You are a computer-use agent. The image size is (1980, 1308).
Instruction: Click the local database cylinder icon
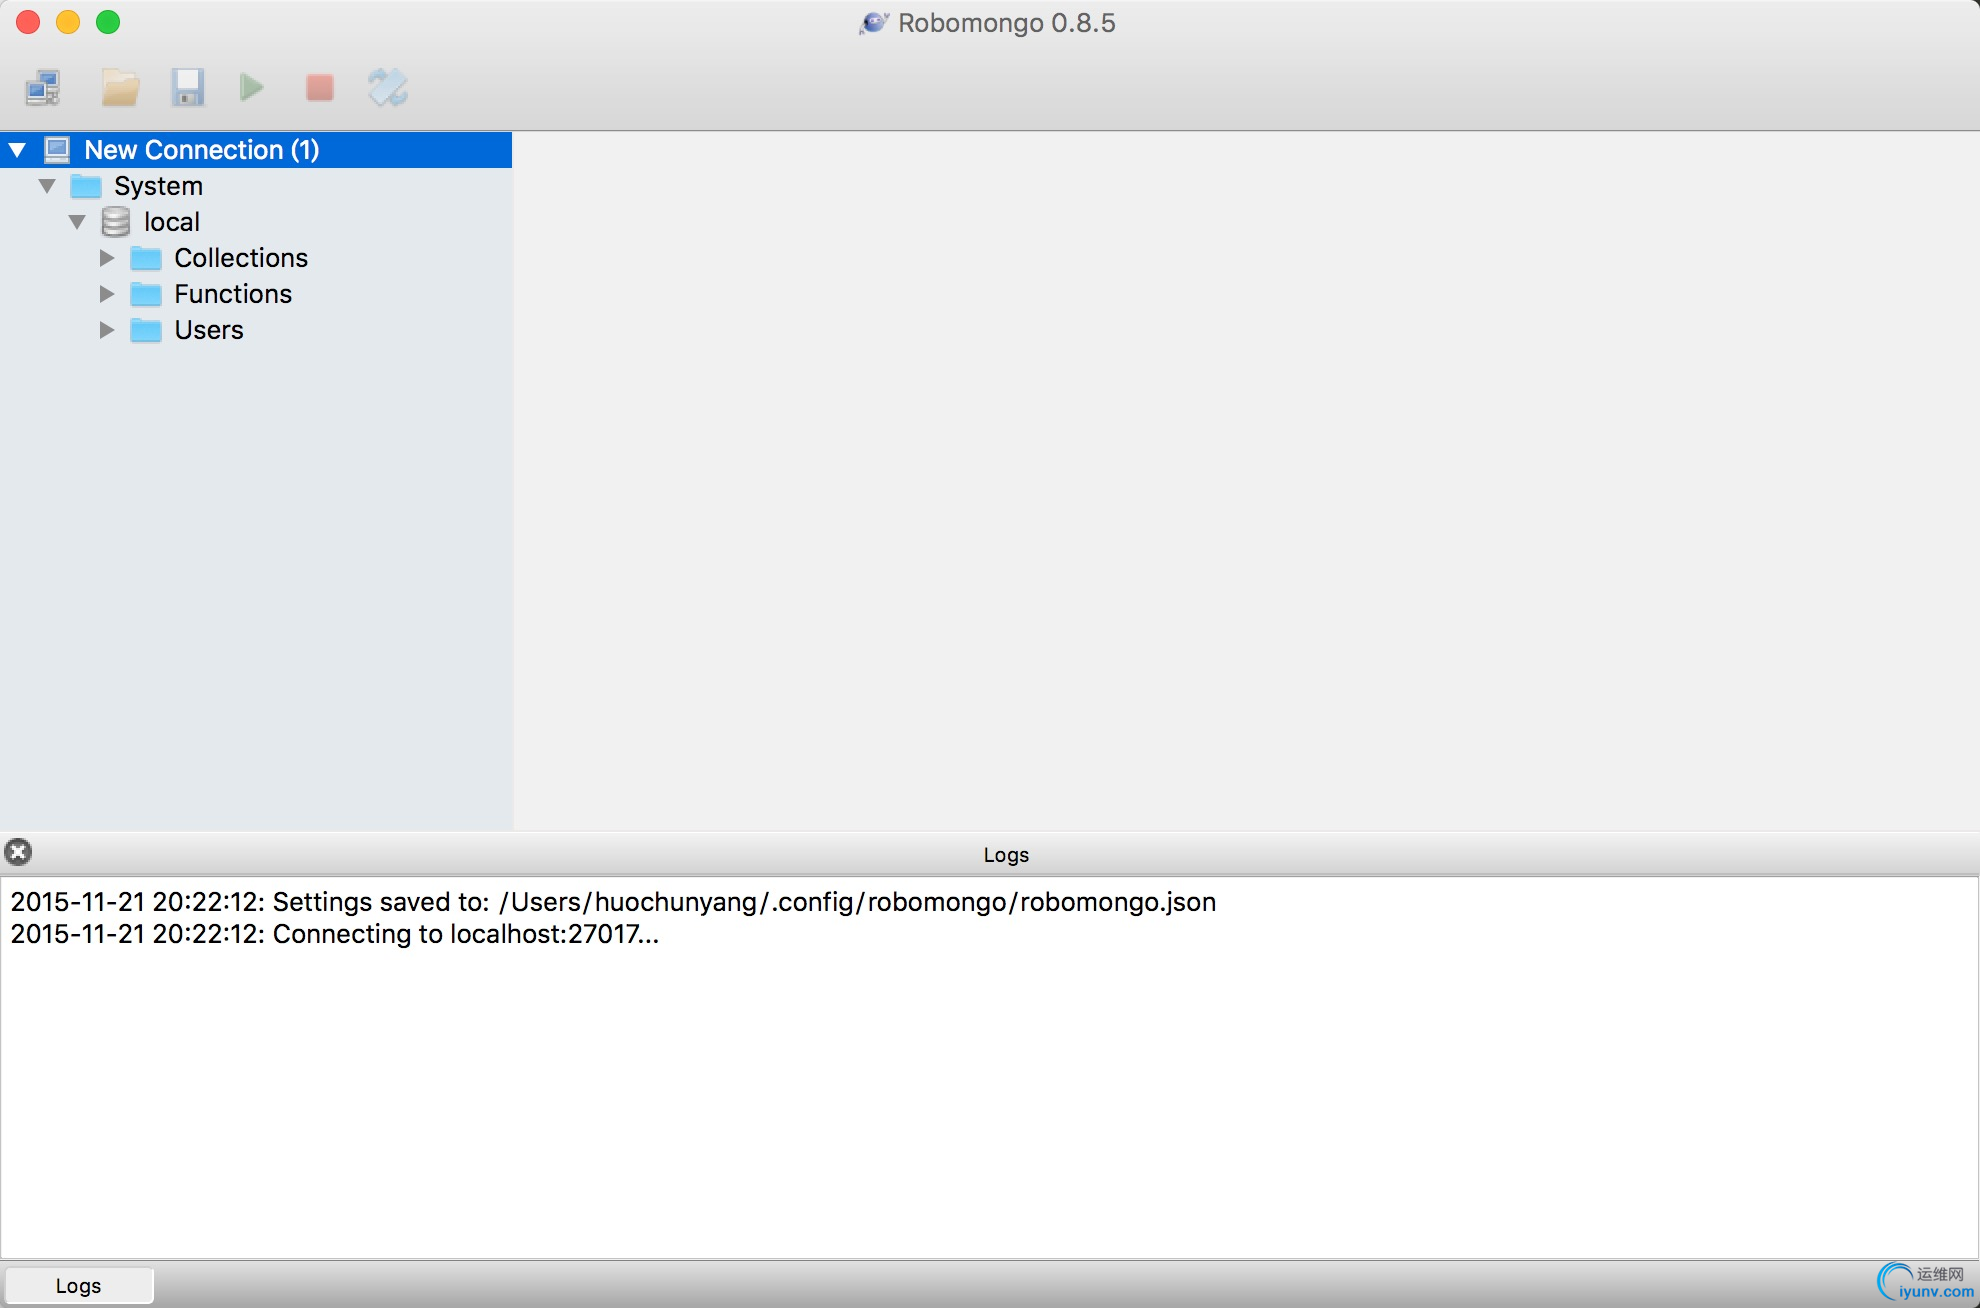point(116,222)
